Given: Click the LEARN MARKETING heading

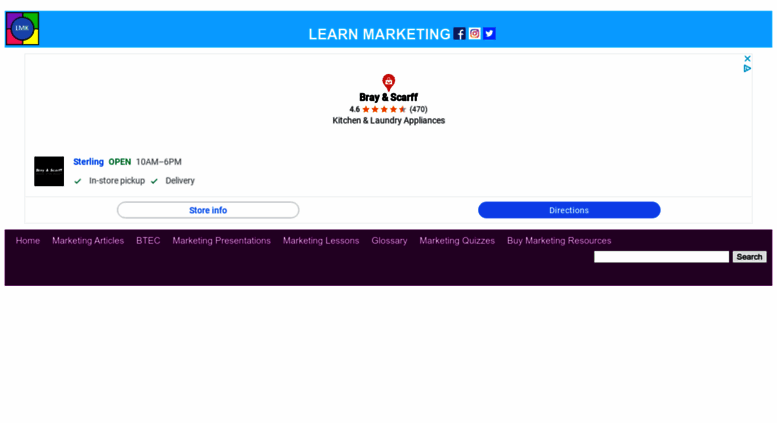Looking at the screenshot, I should click(379, 34).
